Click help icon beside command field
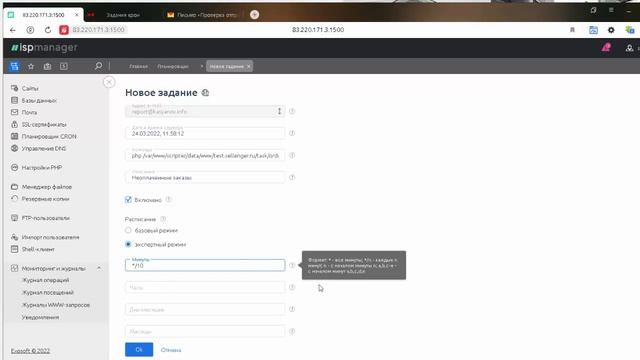 (292, 155)
